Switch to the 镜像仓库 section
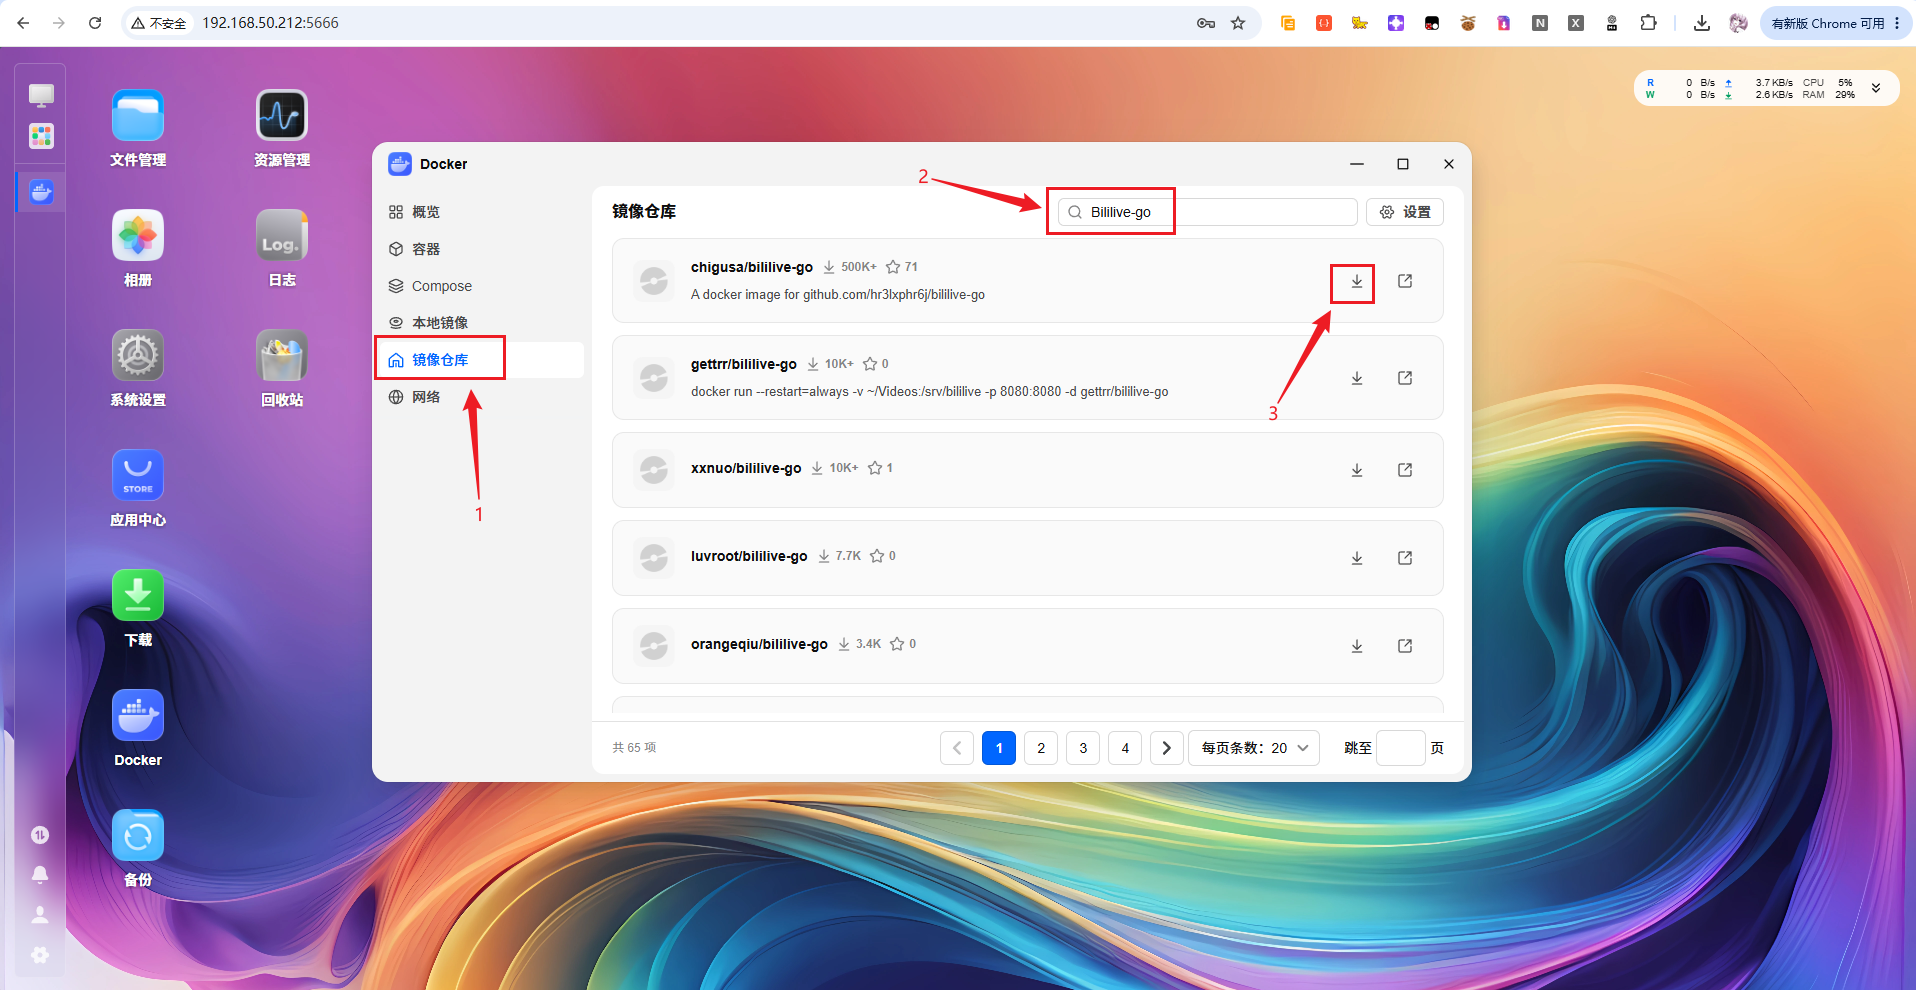 (479, 360)
